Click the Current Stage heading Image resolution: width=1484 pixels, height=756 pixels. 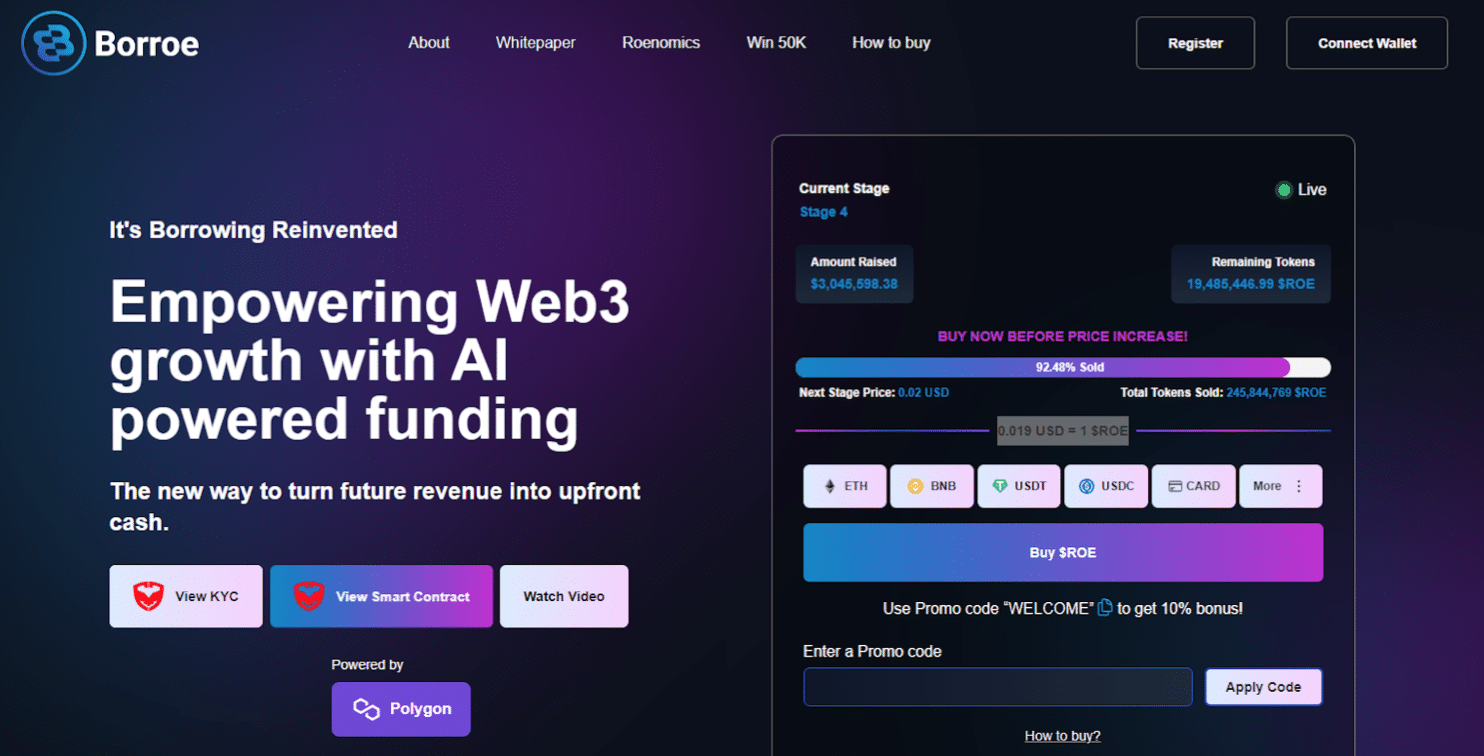point(844,188)
